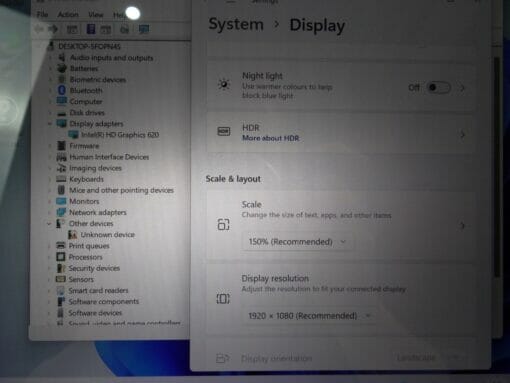Select Intel(R) HD Graphics 620 device

click(x=120, y=135)
